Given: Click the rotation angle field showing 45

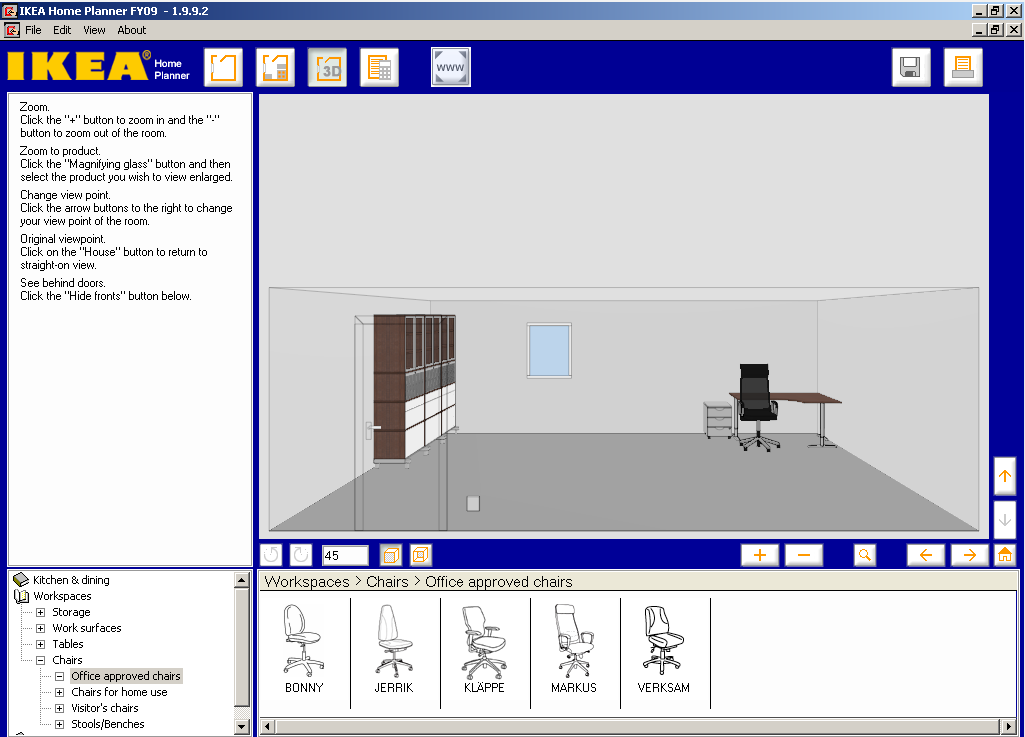Looking at the screenshot, I should point(345,555).
